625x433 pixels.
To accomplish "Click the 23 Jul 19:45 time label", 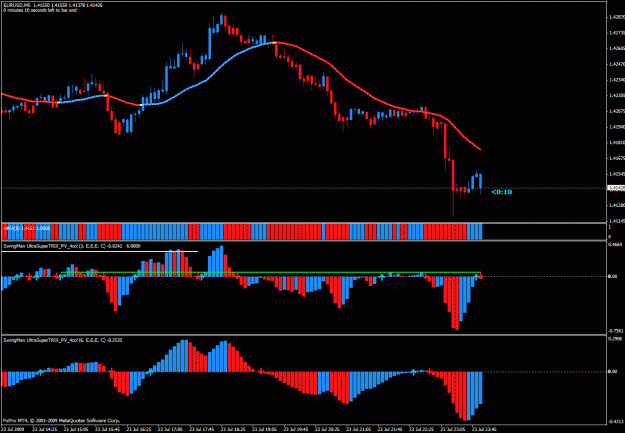I will (x=295, y=429).
